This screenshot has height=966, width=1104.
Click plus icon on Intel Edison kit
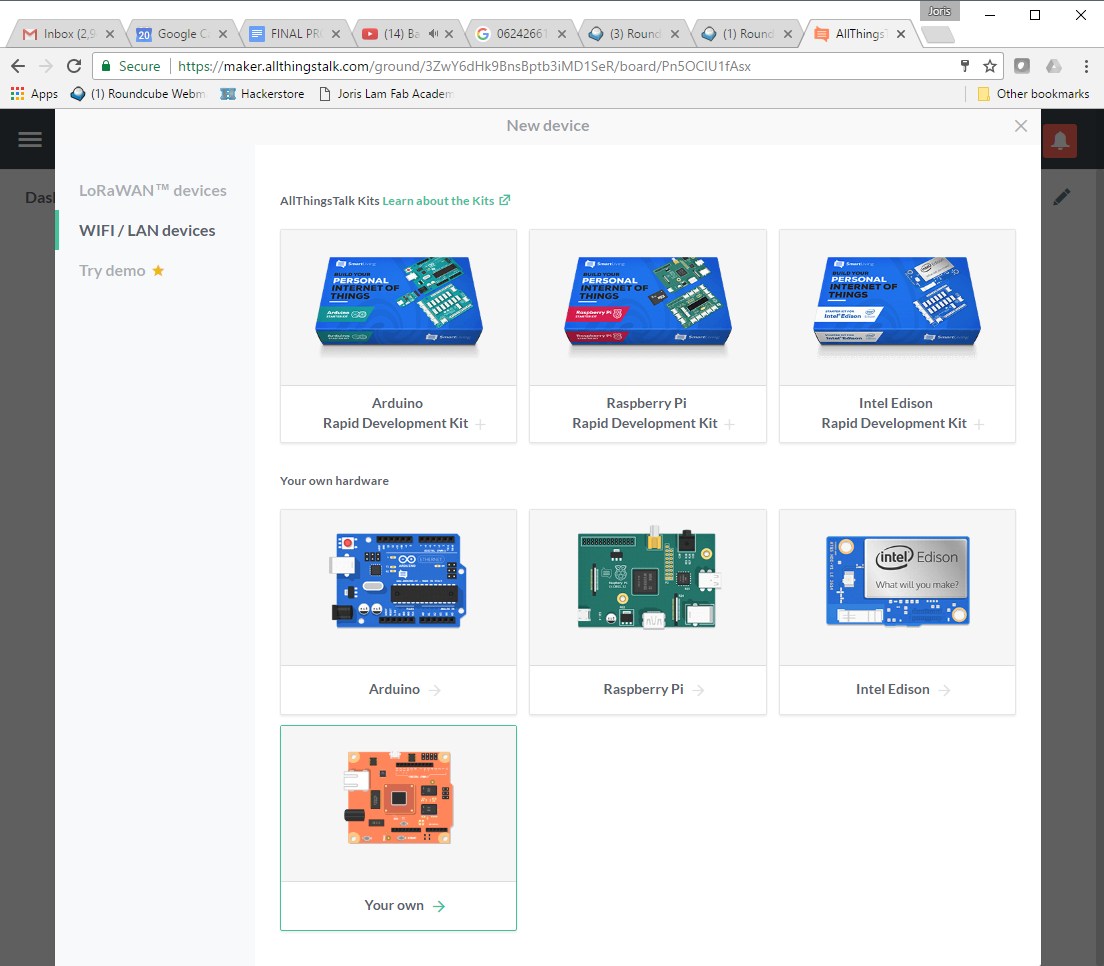tap(979, 424)
